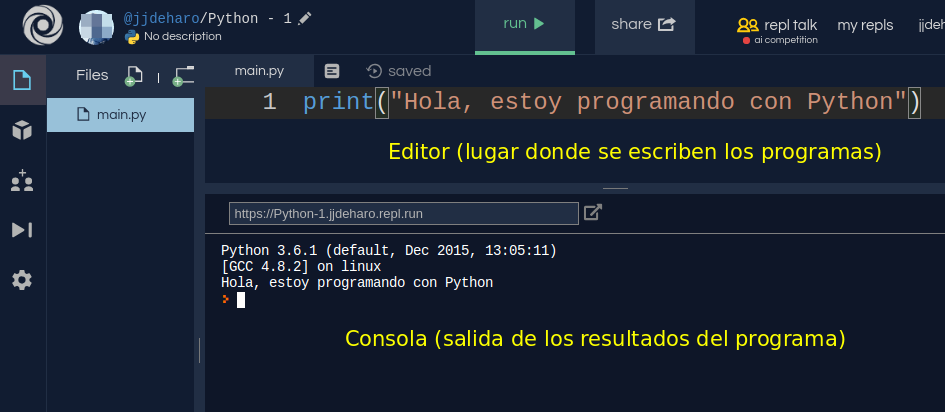The image size is (945, 412).
Task: Add a new folder
Action: pos(183,76)
